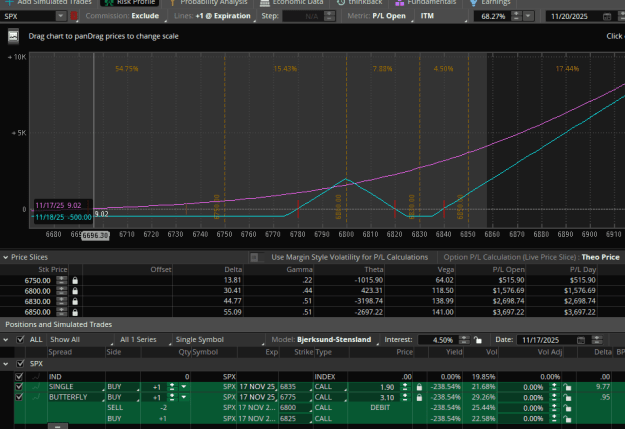Toggle Use Margin Style Volatility checkbox
This screenshot has height=429, width=625.
pos(254,258)
